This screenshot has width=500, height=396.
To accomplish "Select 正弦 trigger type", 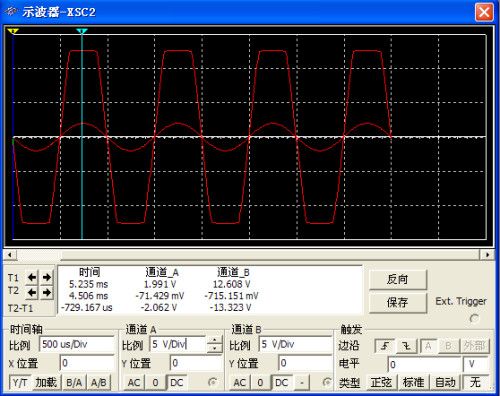I will click(x=382, y=382).
